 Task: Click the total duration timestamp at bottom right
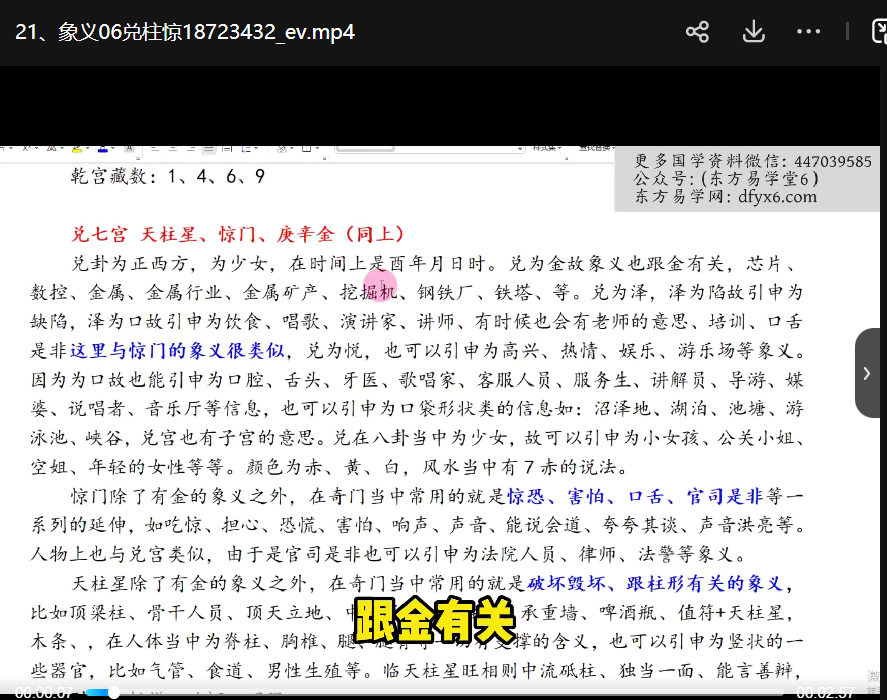pos(823,692)
